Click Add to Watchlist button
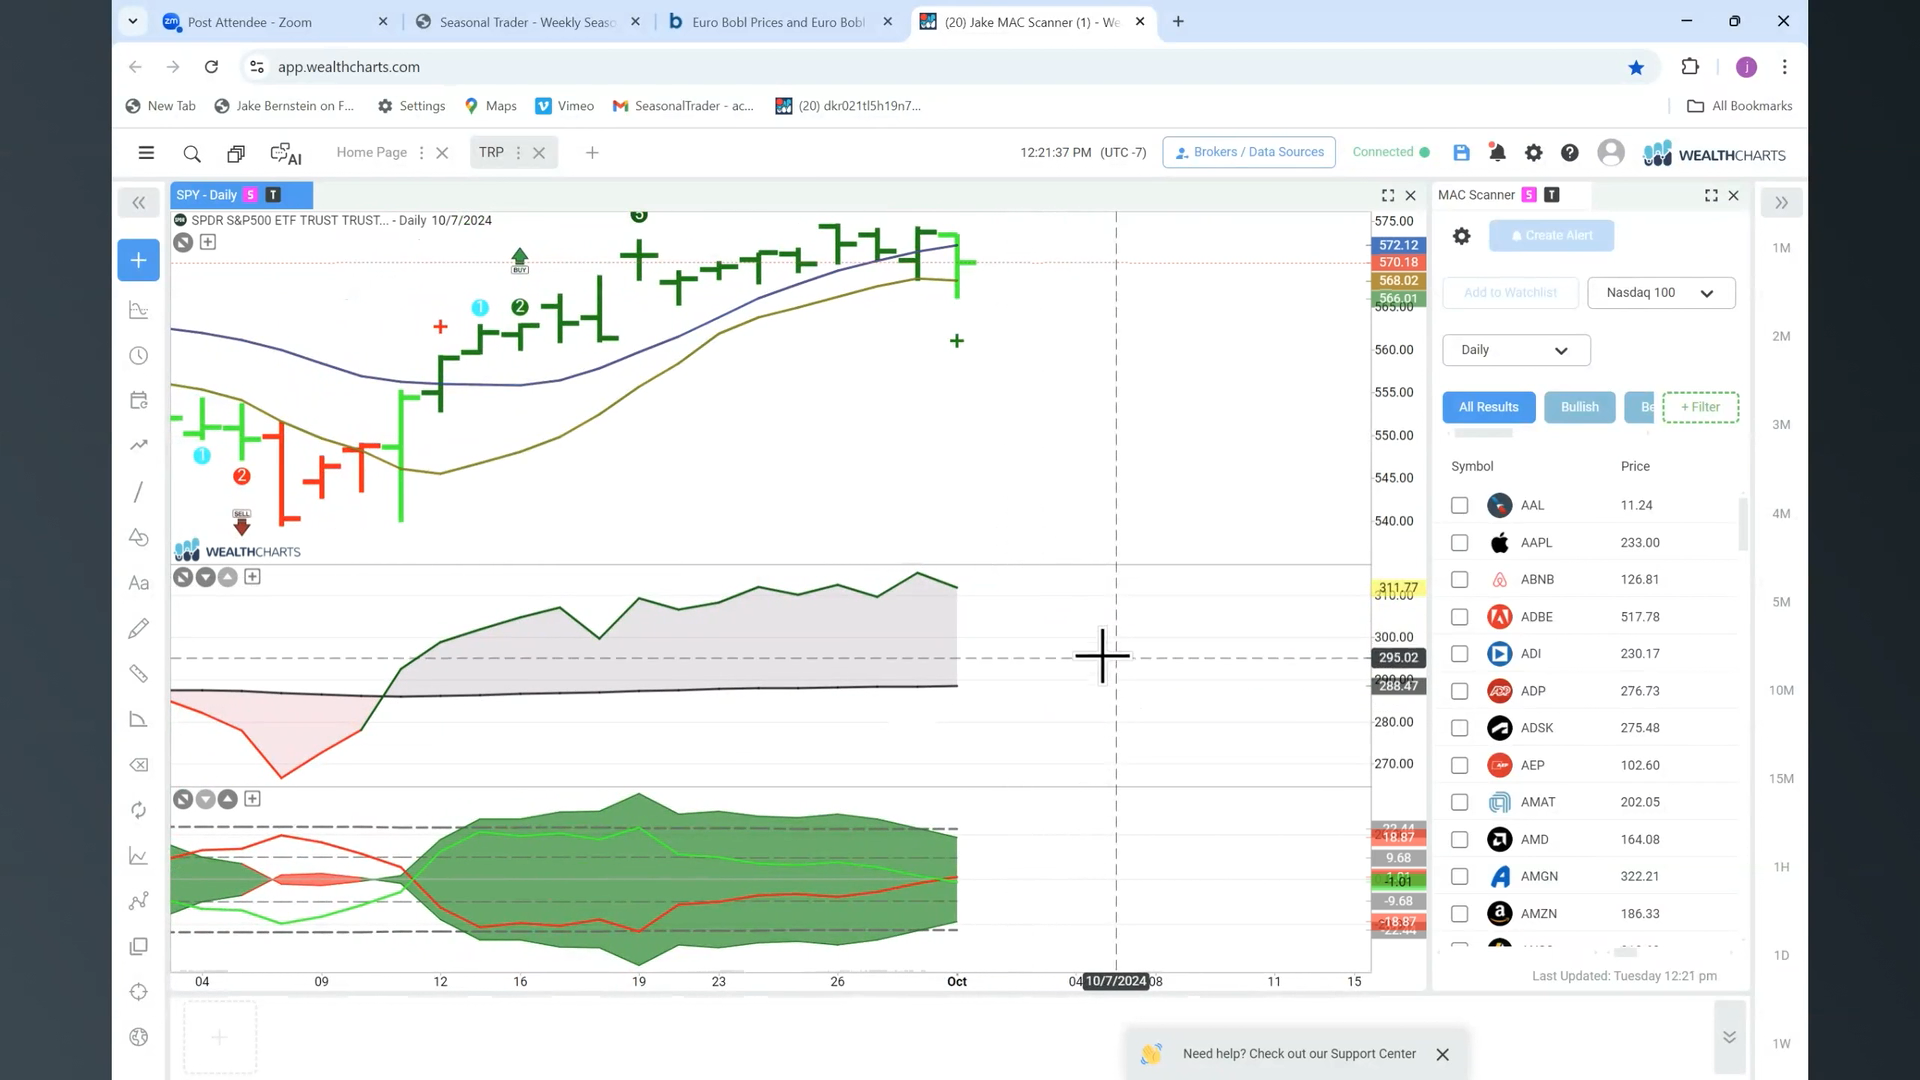This screenshot has width=1920, height=1080. coord(1510,293)
